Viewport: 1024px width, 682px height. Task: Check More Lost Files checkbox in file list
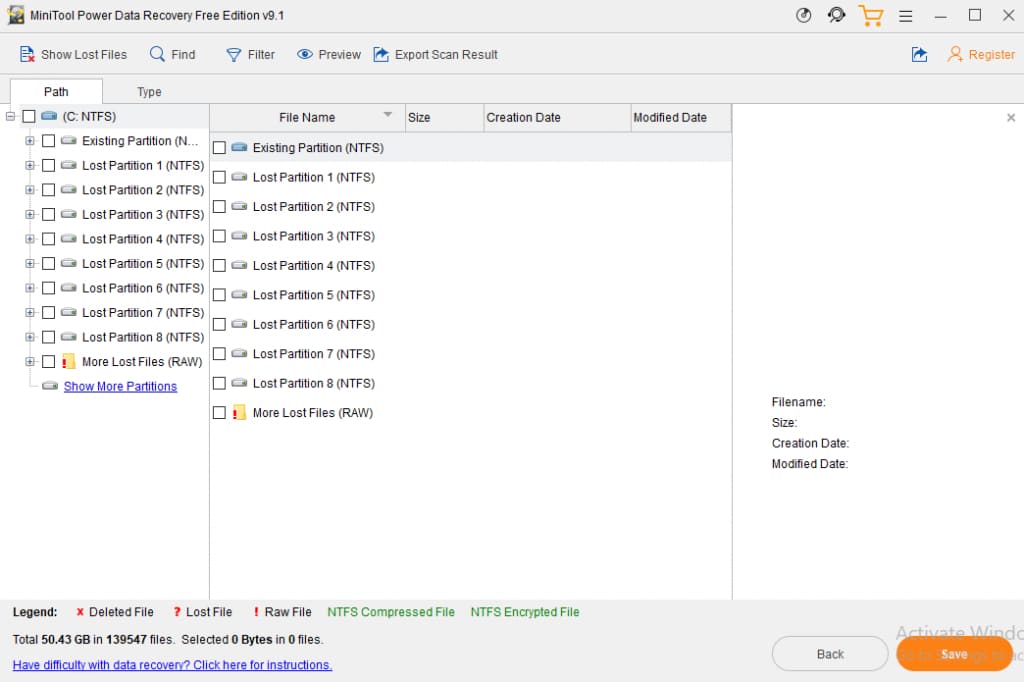coord(219,412)
